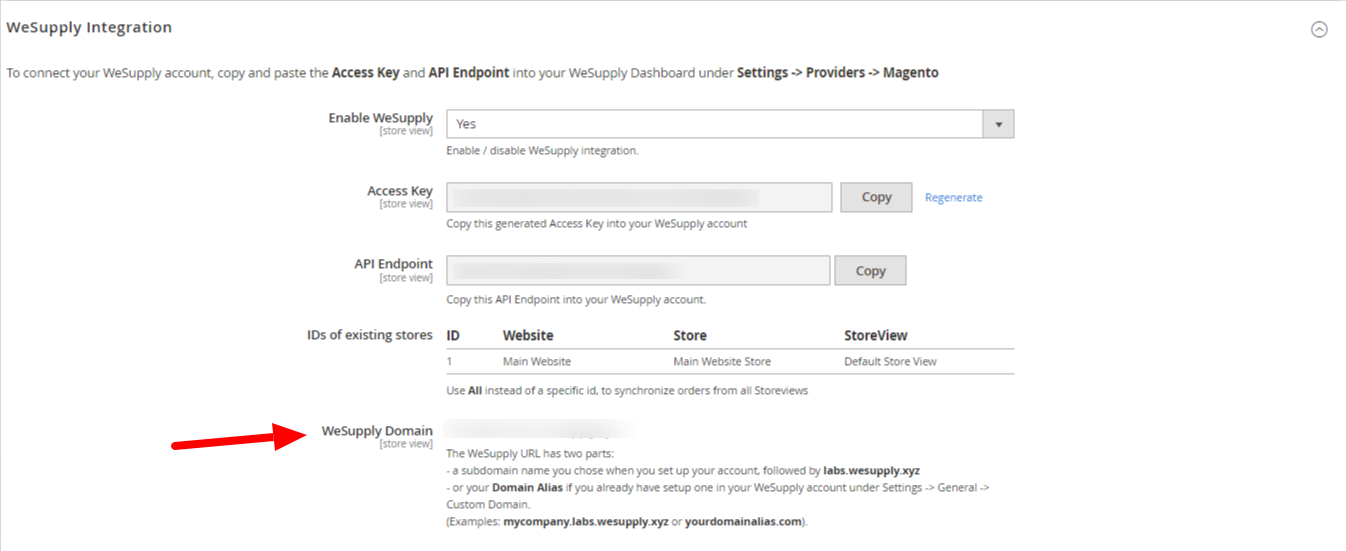Screen dimensions: 1346x551
Task: Click the 'Enable WeSupply' label
Action: pos(381,118)
